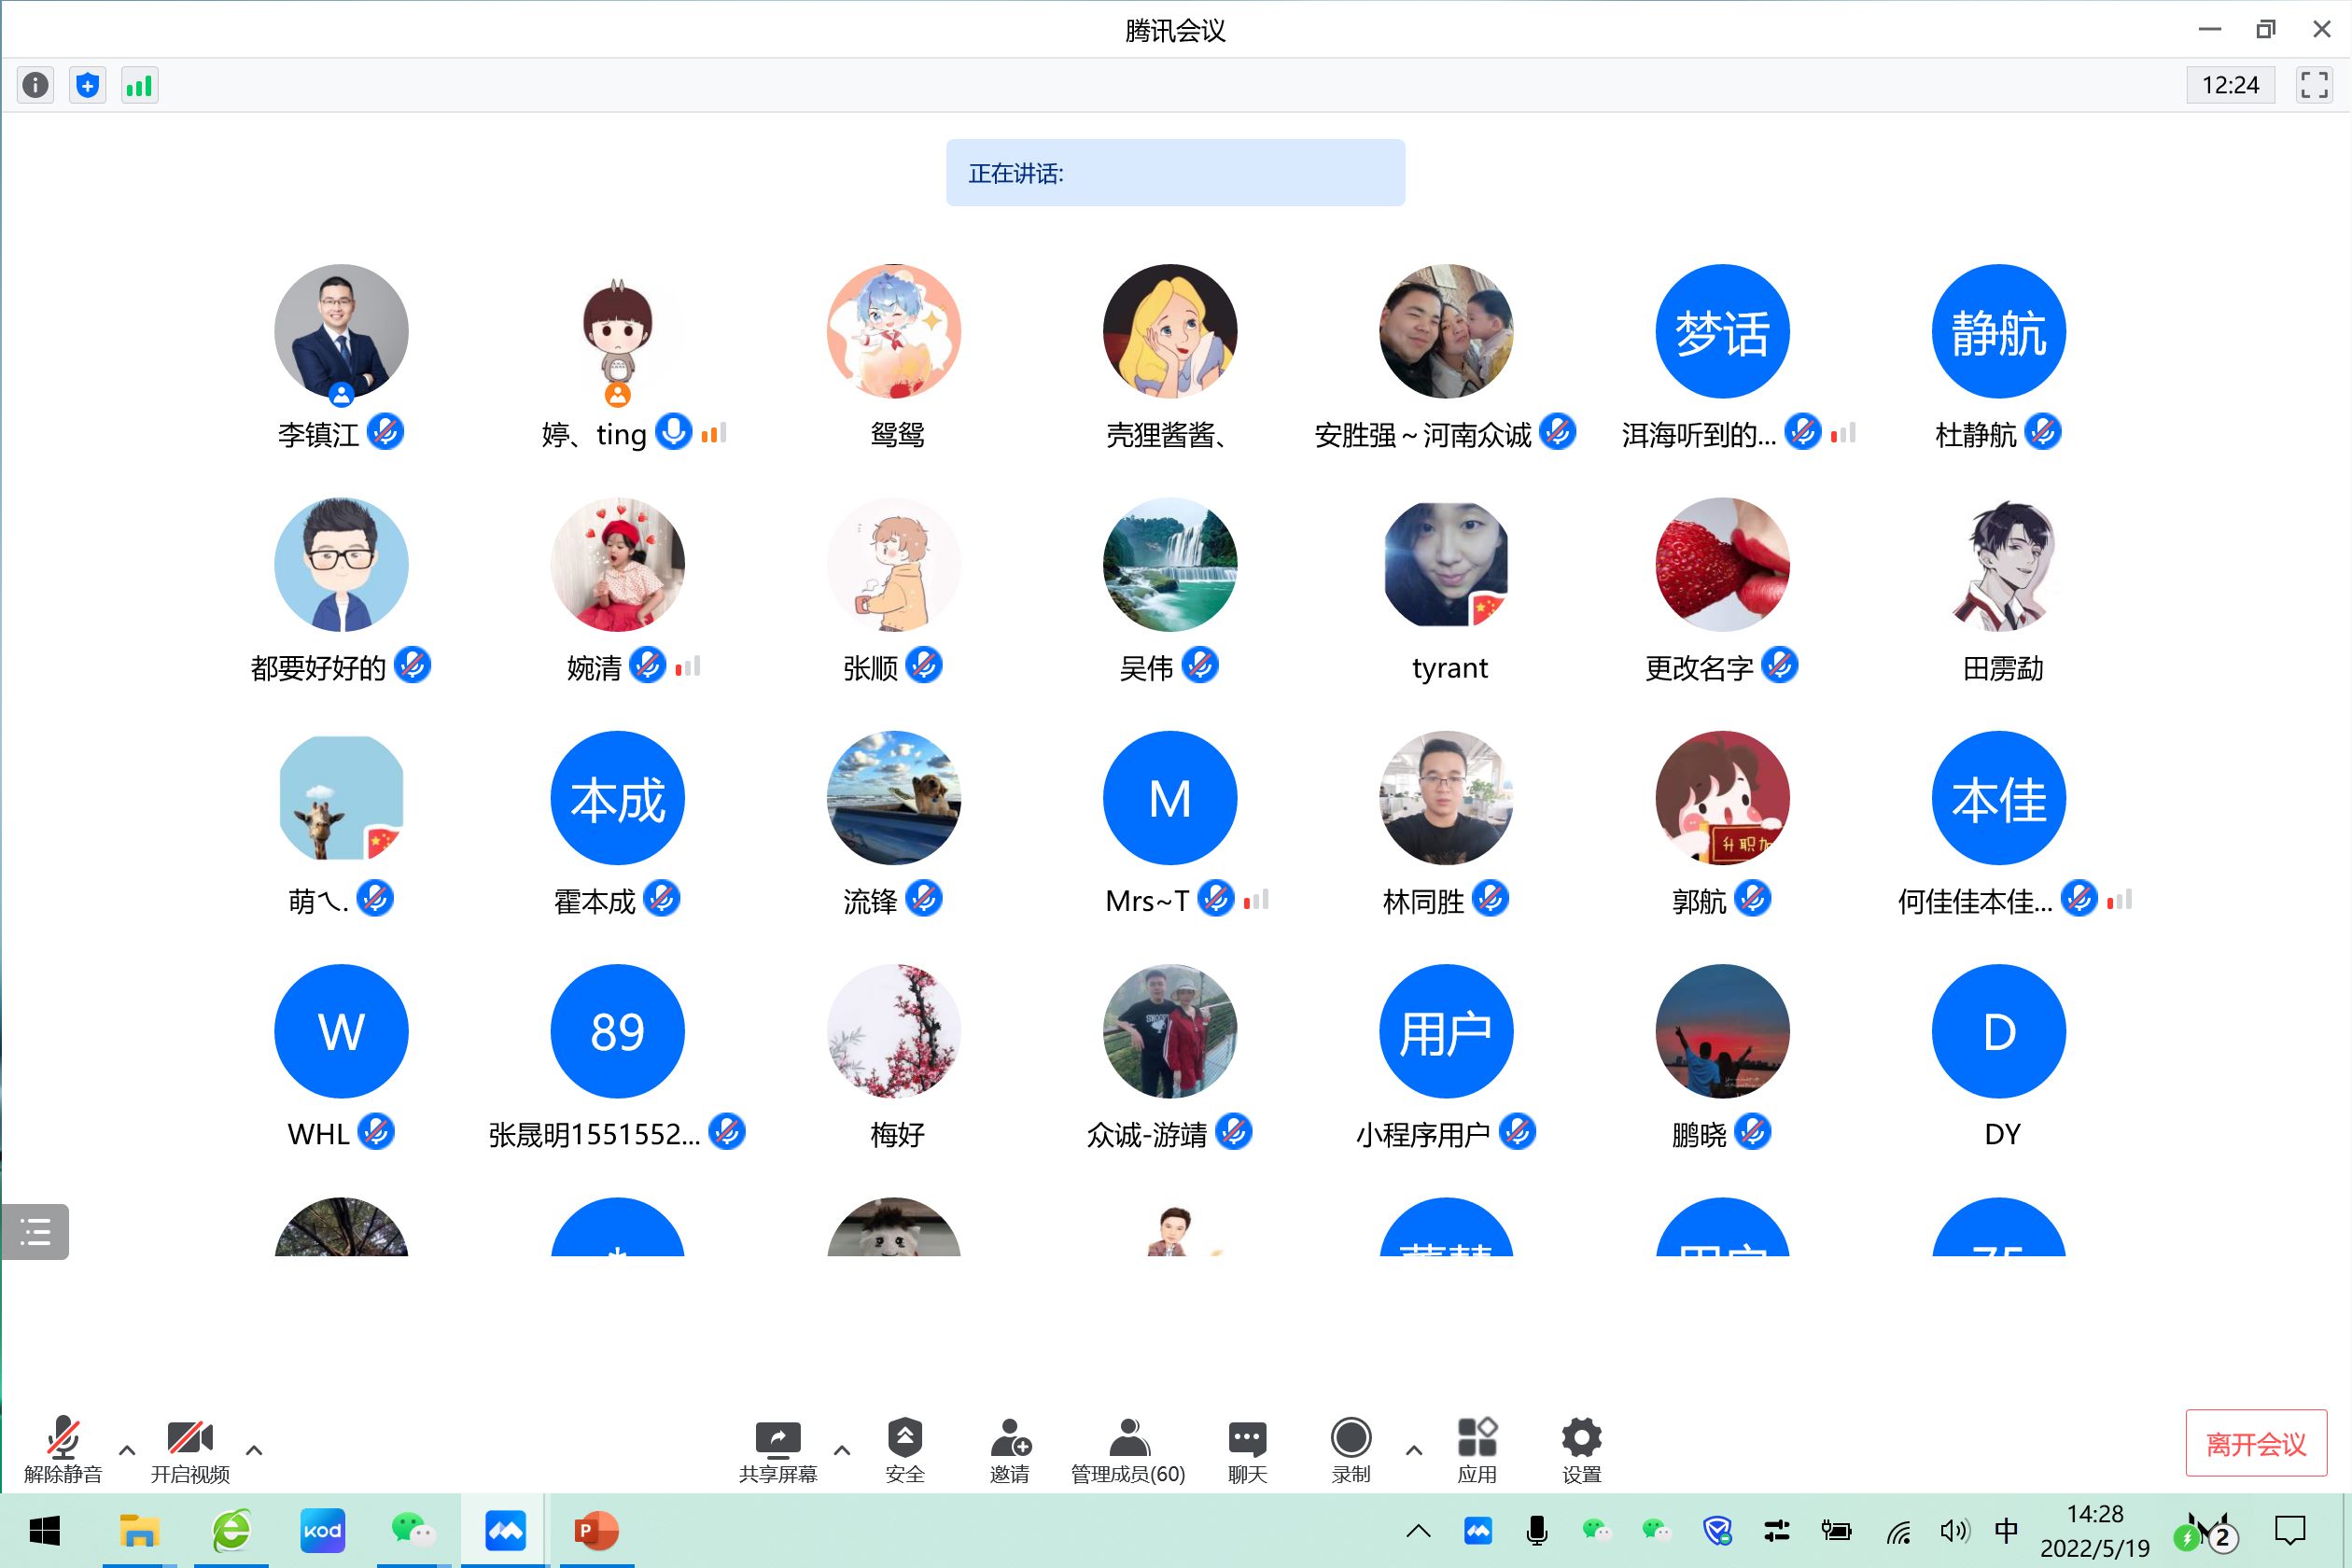The image size is (2352, 1568).
Task: Click the meeting timer 12:24
Action: 2230,85
